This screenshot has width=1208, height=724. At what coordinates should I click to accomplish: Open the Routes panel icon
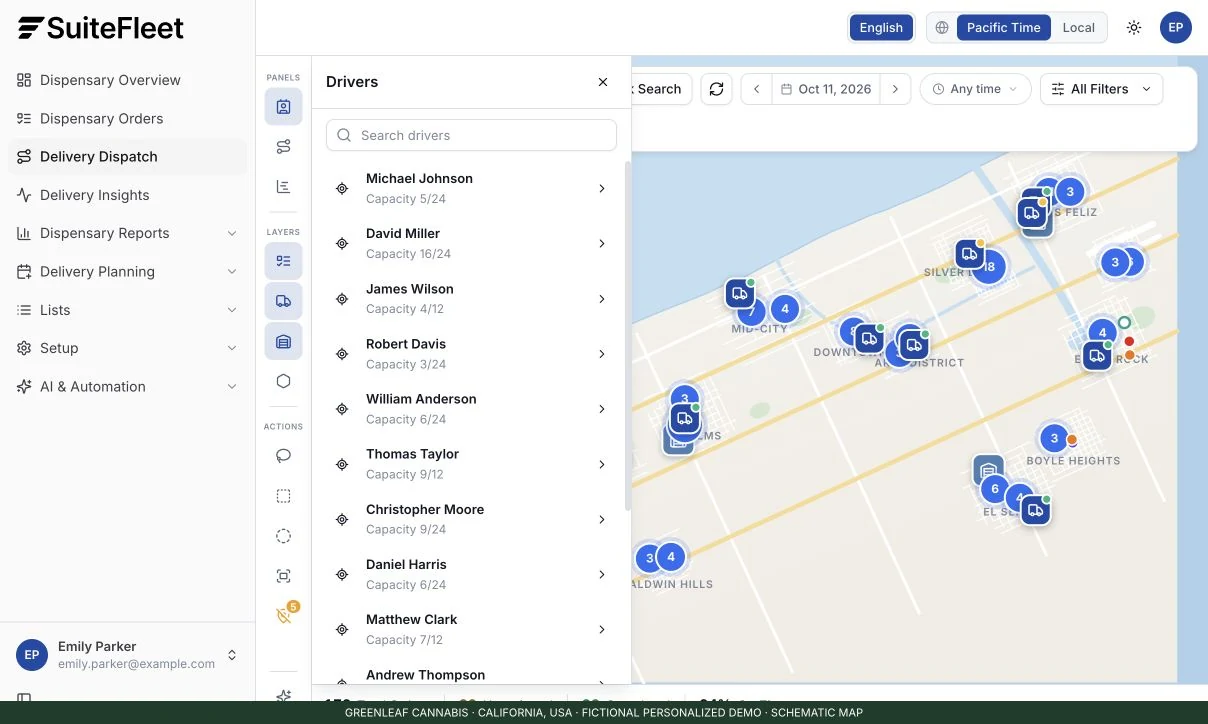[x=283, y=147]
